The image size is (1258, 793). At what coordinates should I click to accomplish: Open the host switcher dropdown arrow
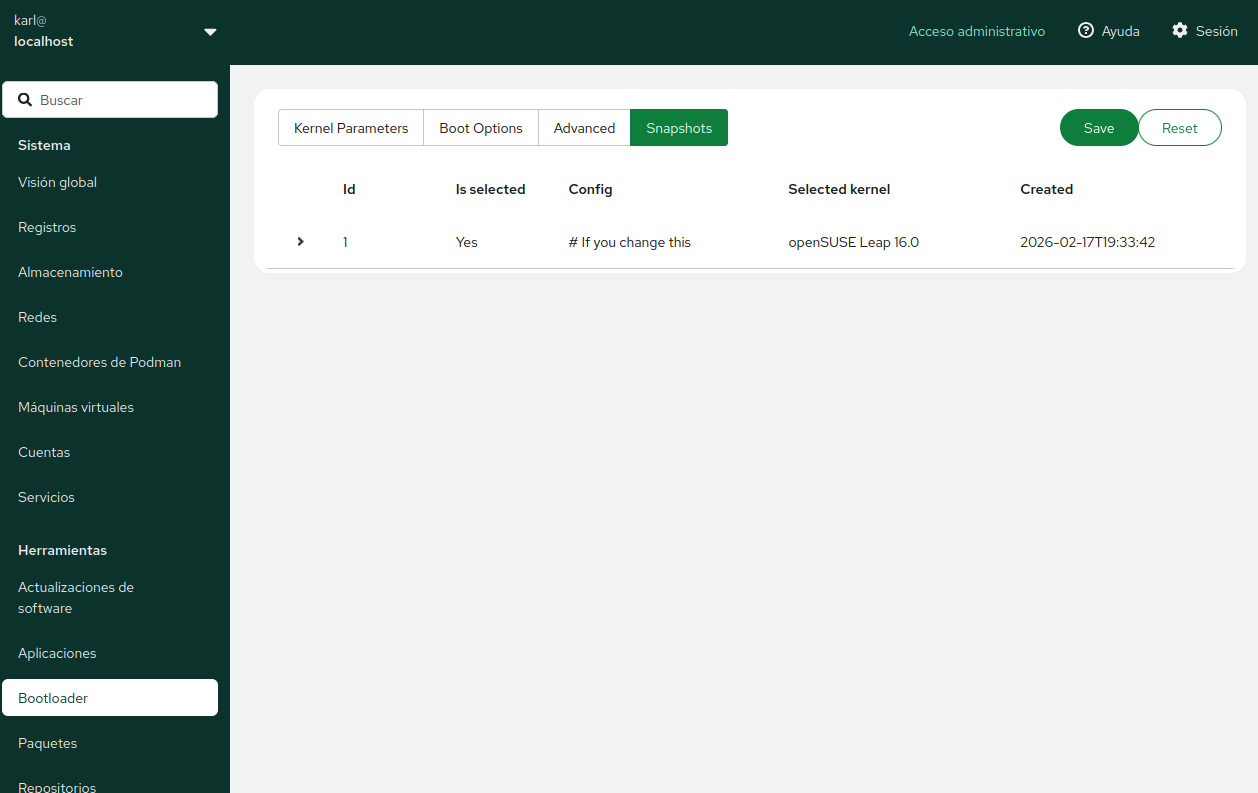210,32
